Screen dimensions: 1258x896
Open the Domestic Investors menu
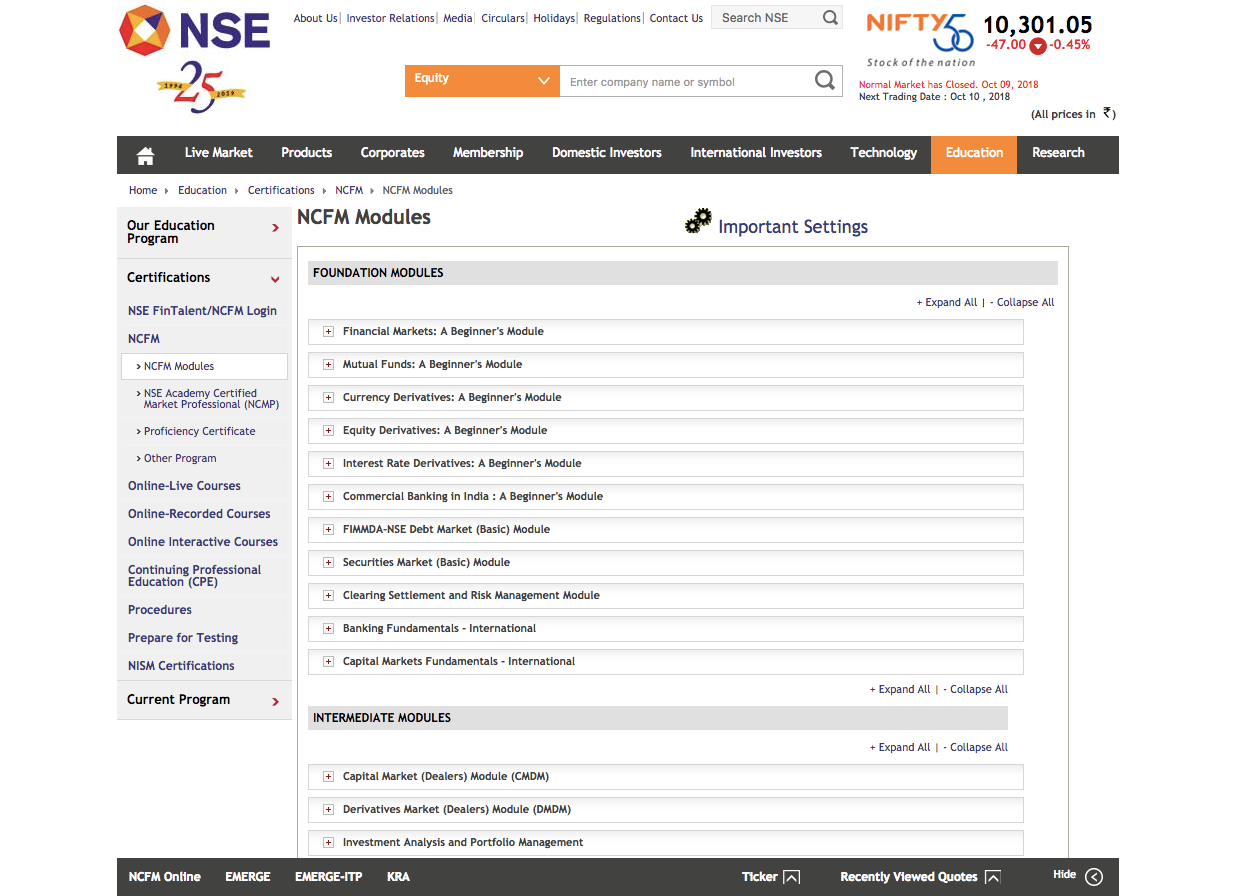[607, 153]
